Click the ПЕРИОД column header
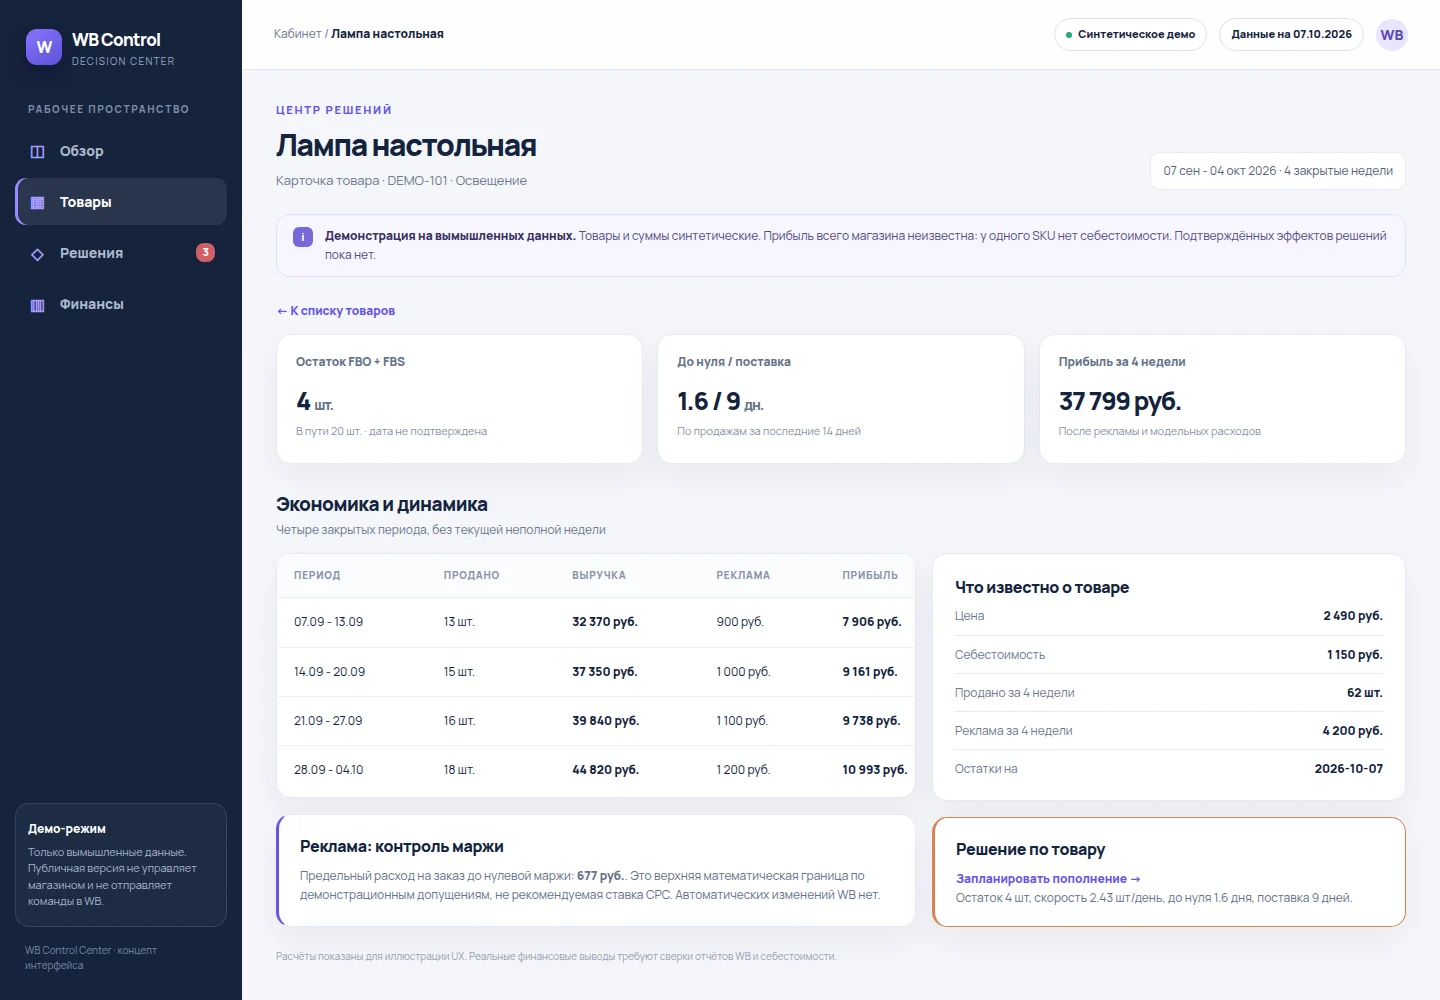The width and height of the screenshot is (1440, 1000). click(317, 576)
